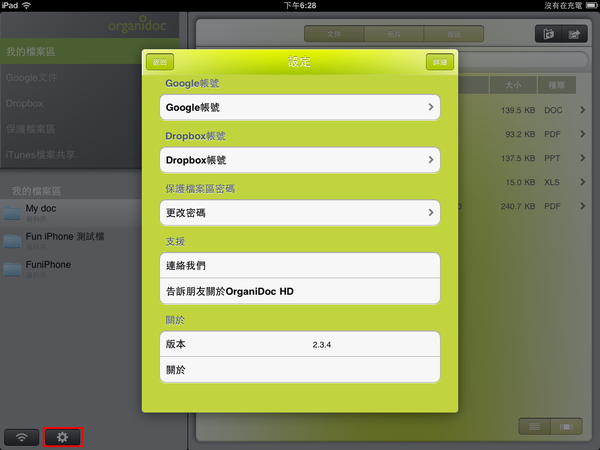Open details chevron for the 240.7 KB PDF
This screenshot has height=450, width=600.
(582, 206)
